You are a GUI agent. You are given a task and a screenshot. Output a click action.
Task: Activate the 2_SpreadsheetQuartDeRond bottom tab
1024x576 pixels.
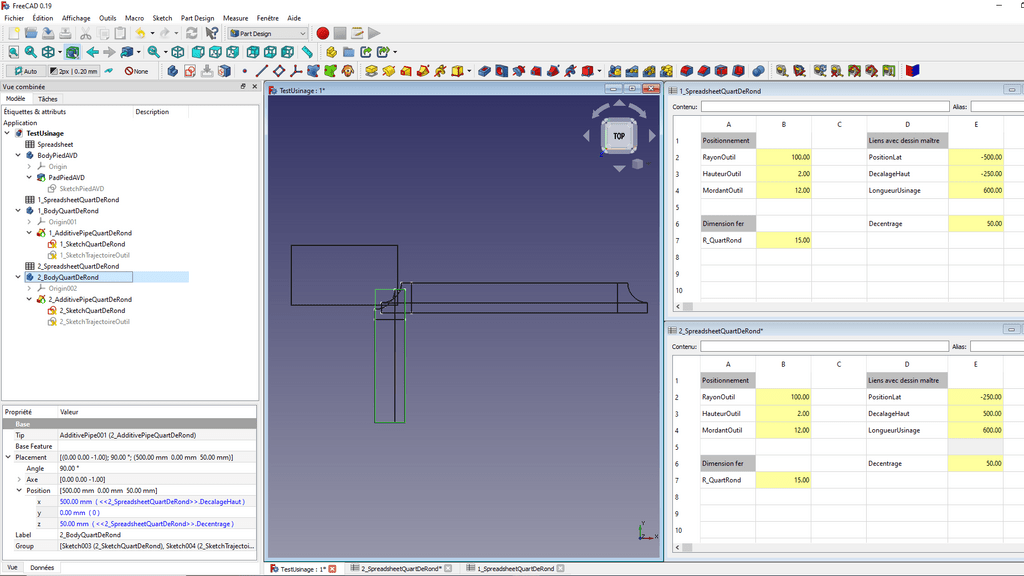[401, 569]
